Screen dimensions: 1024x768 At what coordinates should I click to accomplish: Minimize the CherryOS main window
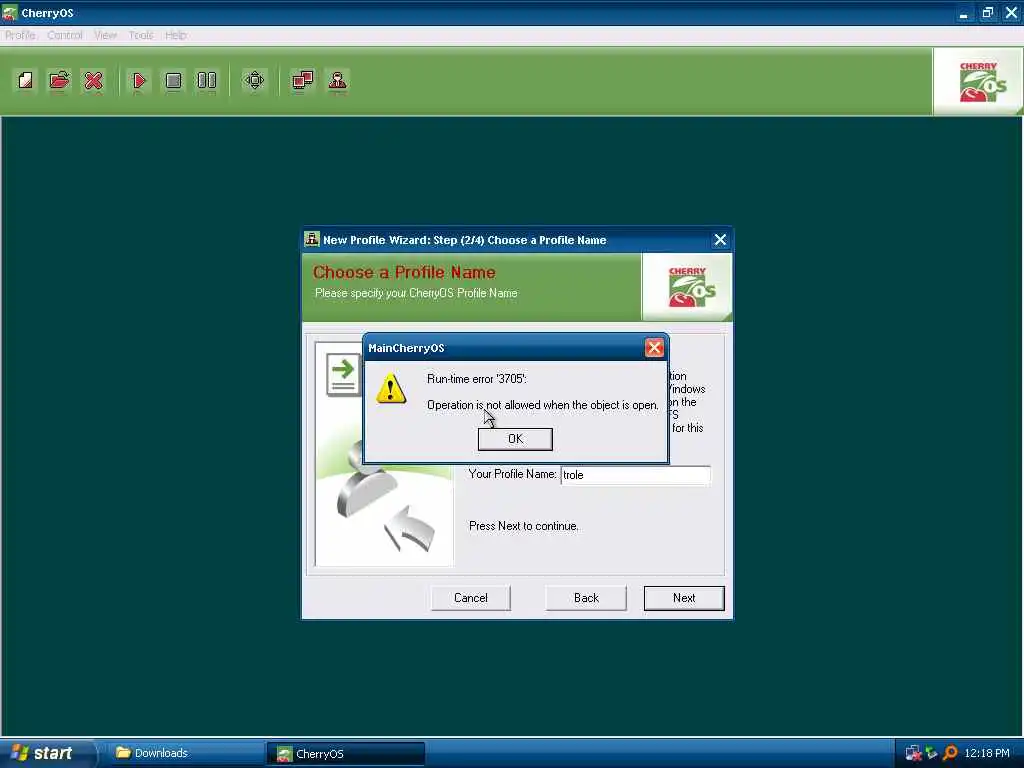[x=963, y=12]
